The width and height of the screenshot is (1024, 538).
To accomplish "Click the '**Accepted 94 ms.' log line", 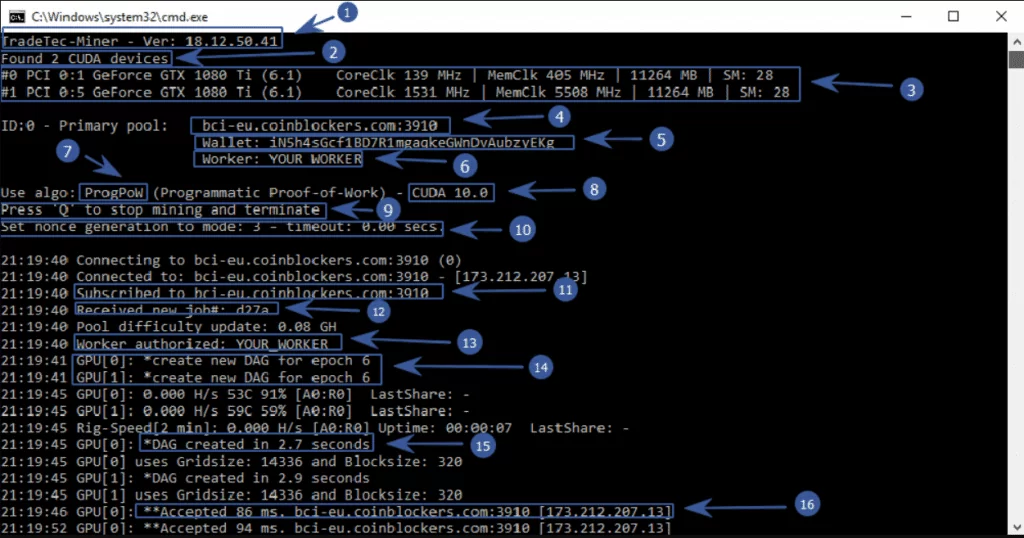I will click(x=336, y=528).
